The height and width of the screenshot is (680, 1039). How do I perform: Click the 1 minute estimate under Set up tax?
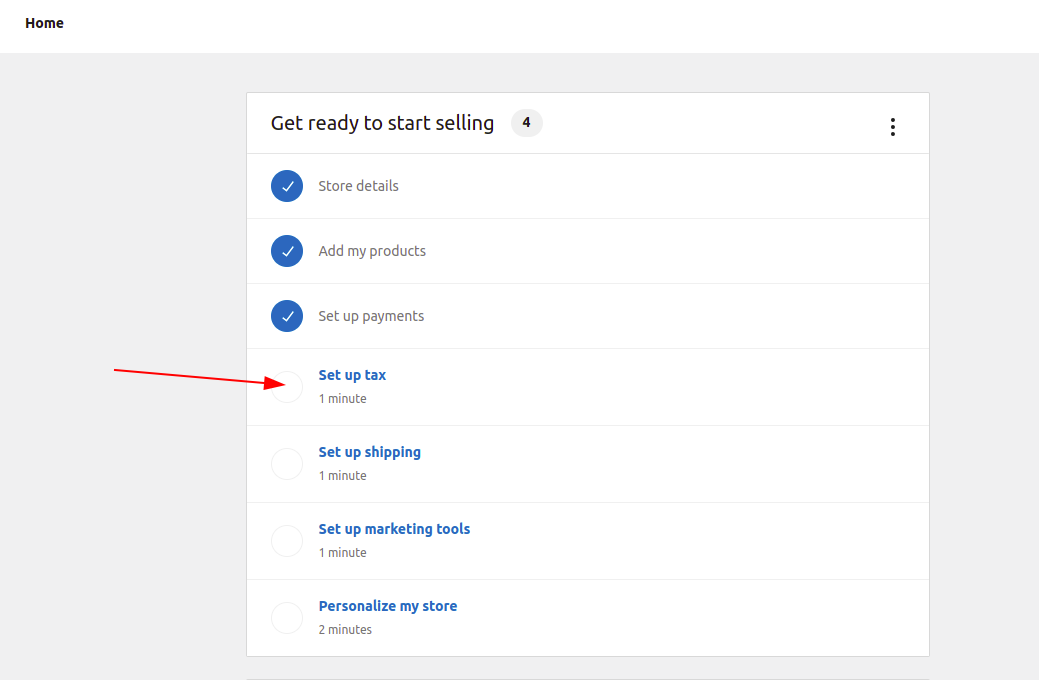tap(343, 398)
